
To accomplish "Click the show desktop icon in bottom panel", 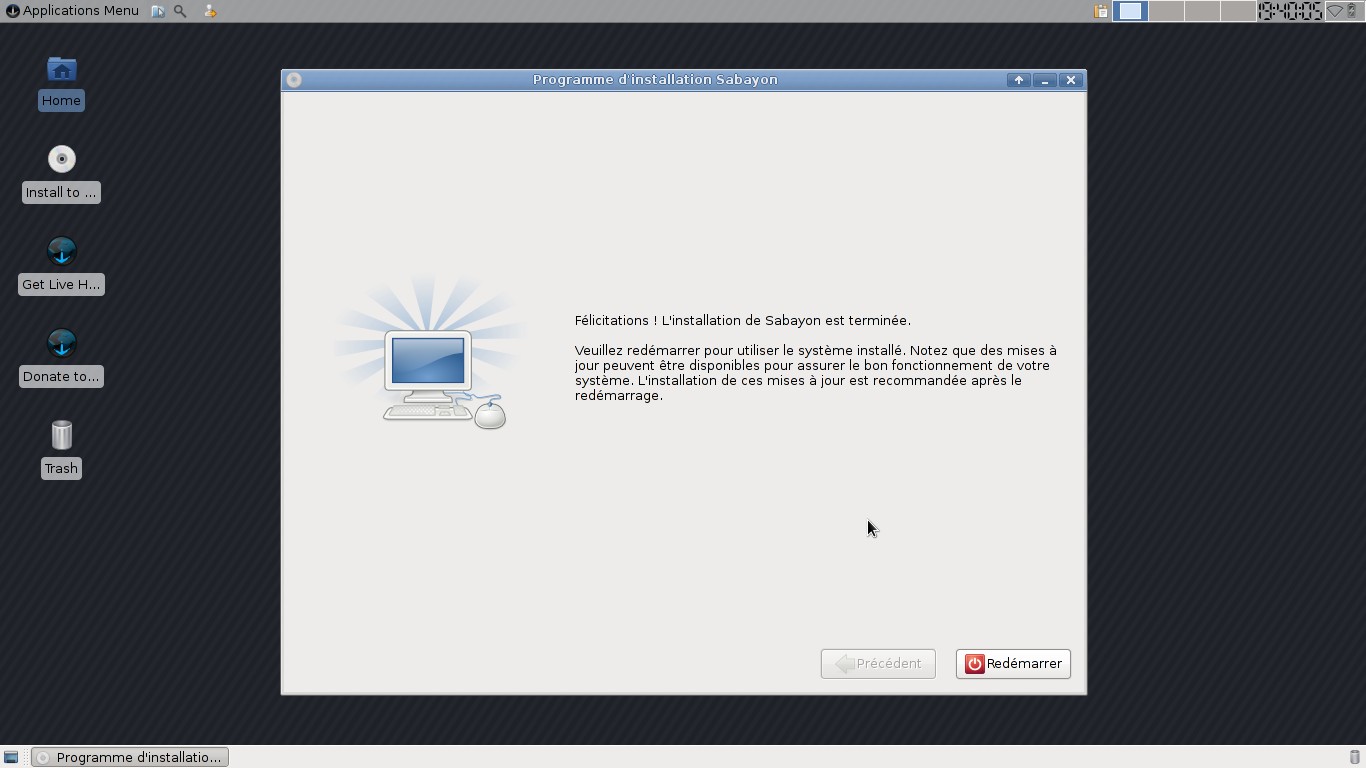I will coord(11,757).
